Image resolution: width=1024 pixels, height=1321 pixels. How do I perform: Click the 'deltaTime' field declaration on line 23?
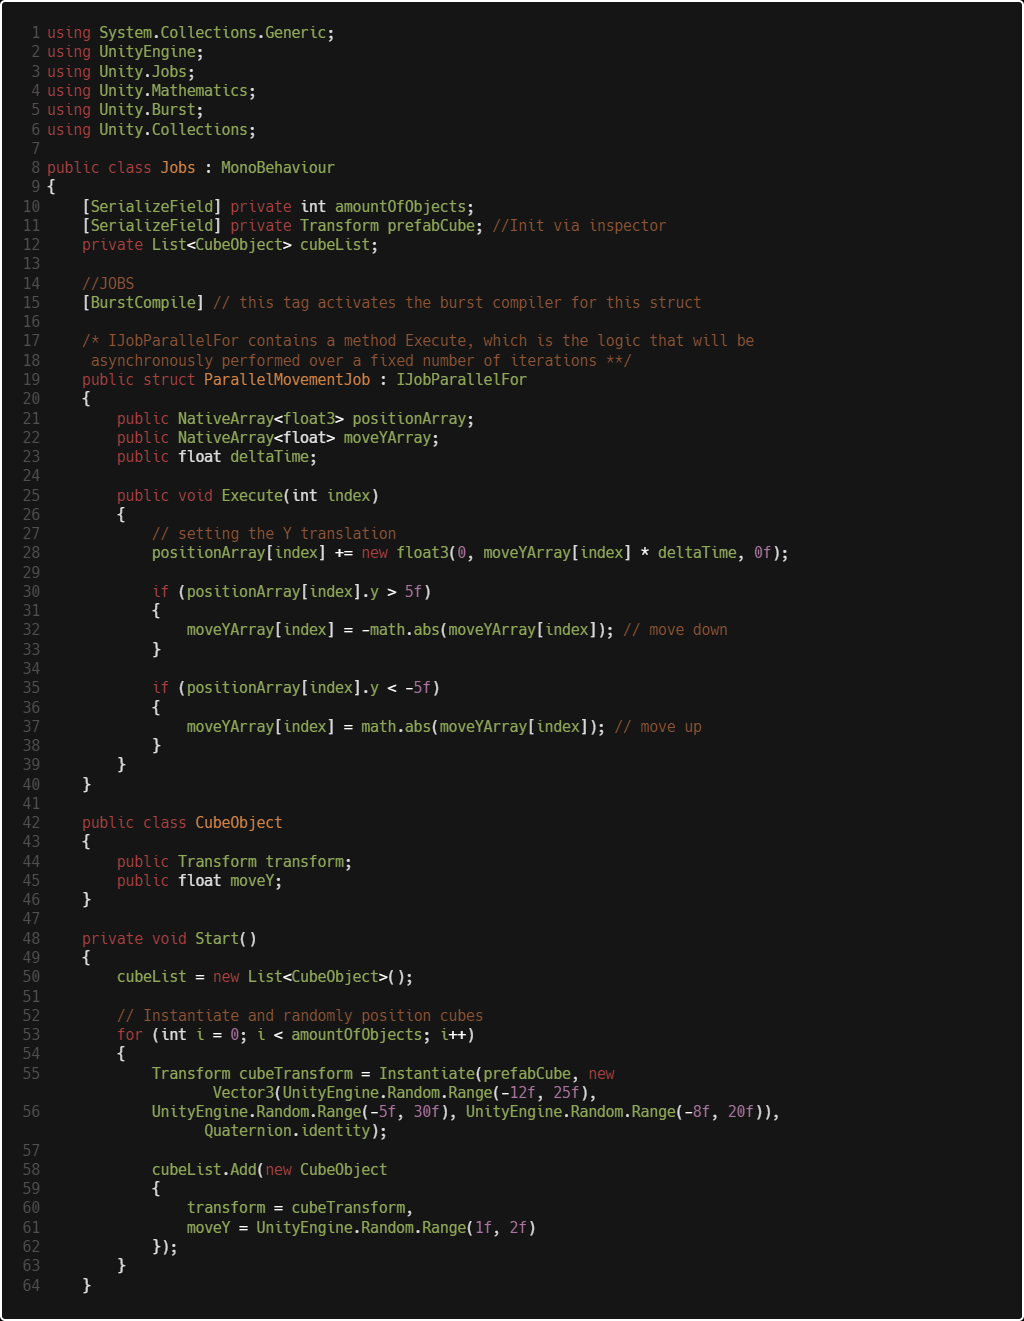(269, 457)
